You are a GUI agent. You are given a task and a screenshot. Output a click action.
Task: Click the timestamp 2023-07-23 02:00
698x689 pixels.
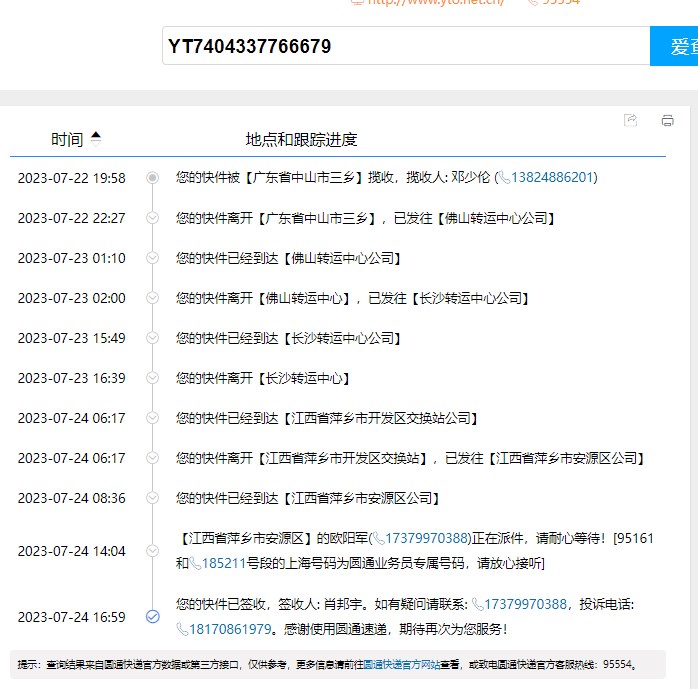tap(72, 298)
